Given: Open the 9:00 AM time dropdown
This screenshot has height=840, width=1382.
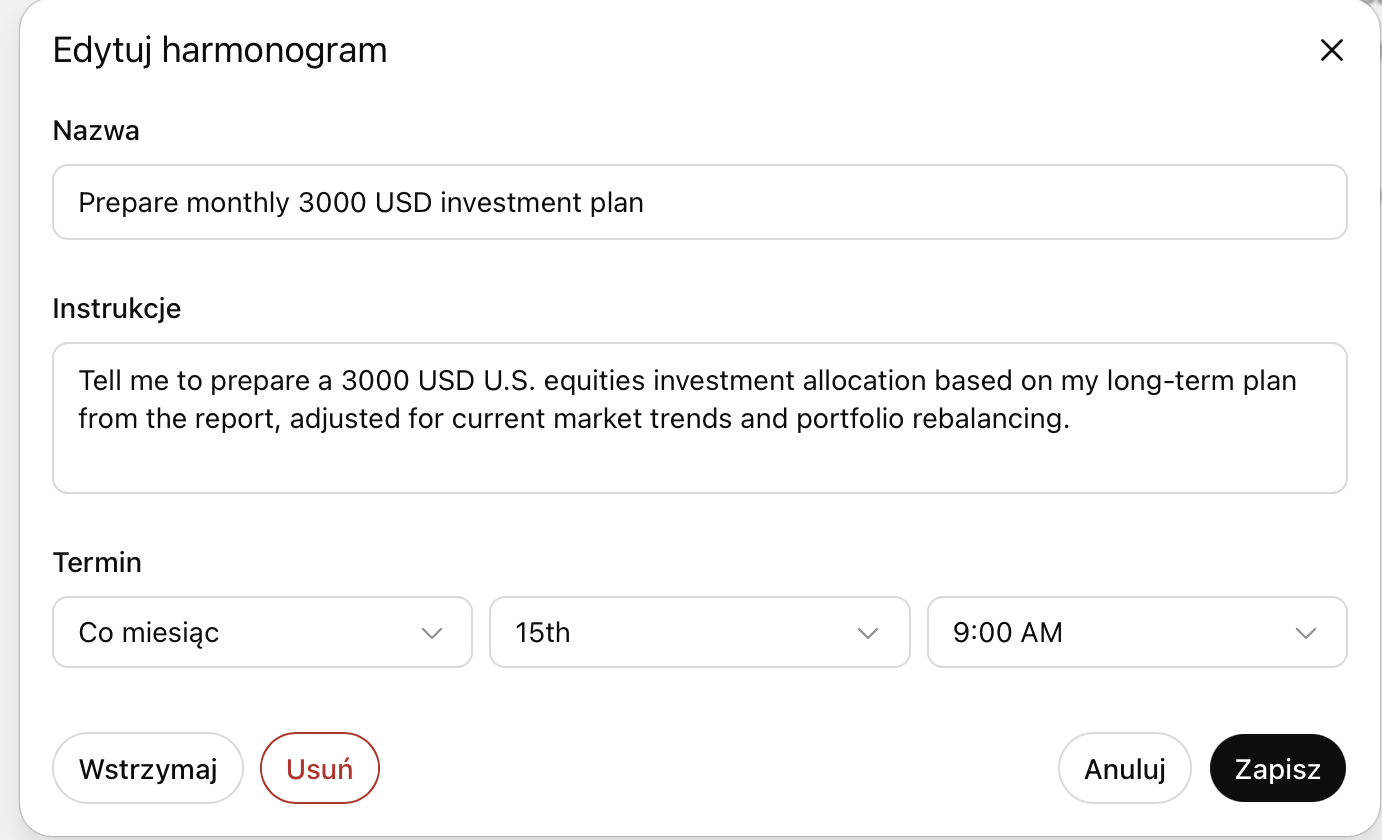Looking at the screenshot, I should click(1137, 632).
